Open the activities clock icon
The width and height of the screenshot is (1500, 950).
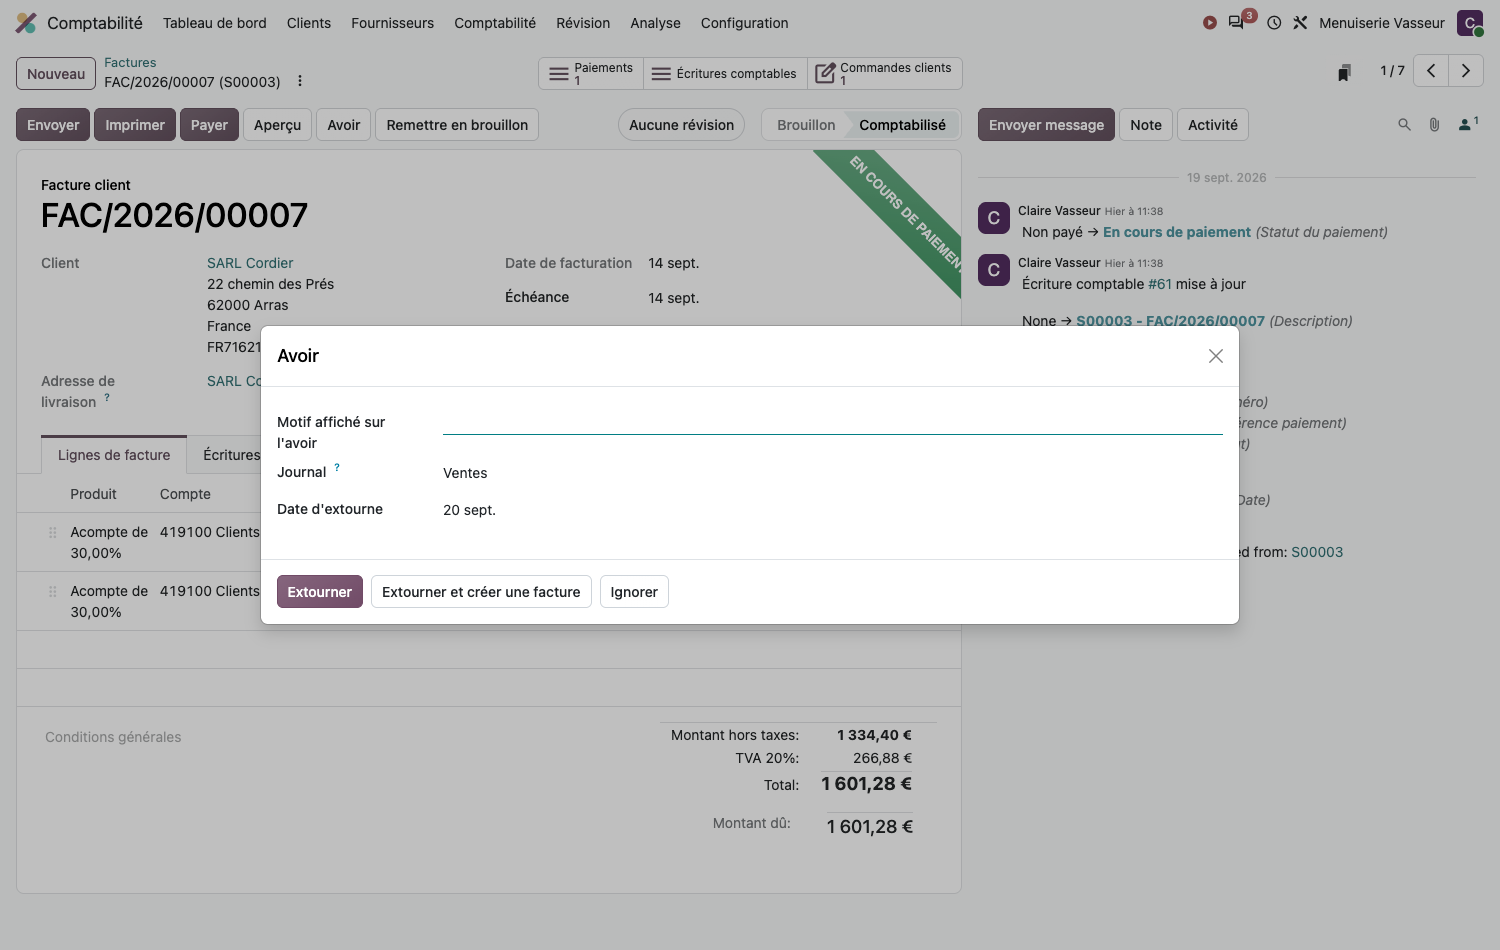pyautogui.click(x=1274, y=22)
